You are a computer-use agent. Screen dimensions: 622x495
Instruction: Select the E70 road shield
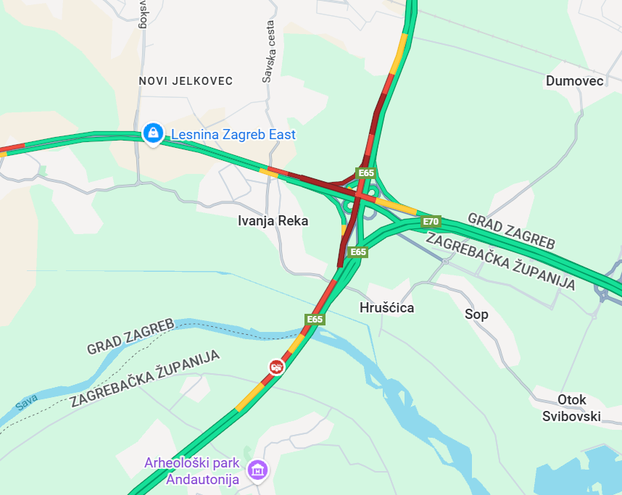coord(431,221)
